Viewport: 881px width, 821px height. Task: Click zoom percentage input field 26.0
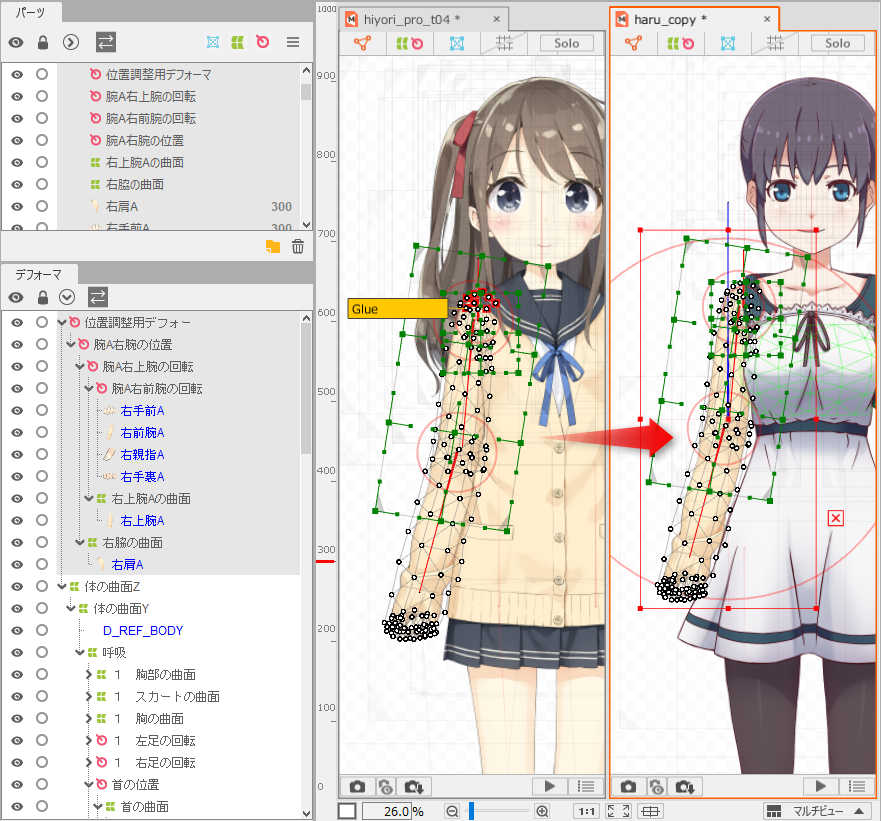(387, 811)
